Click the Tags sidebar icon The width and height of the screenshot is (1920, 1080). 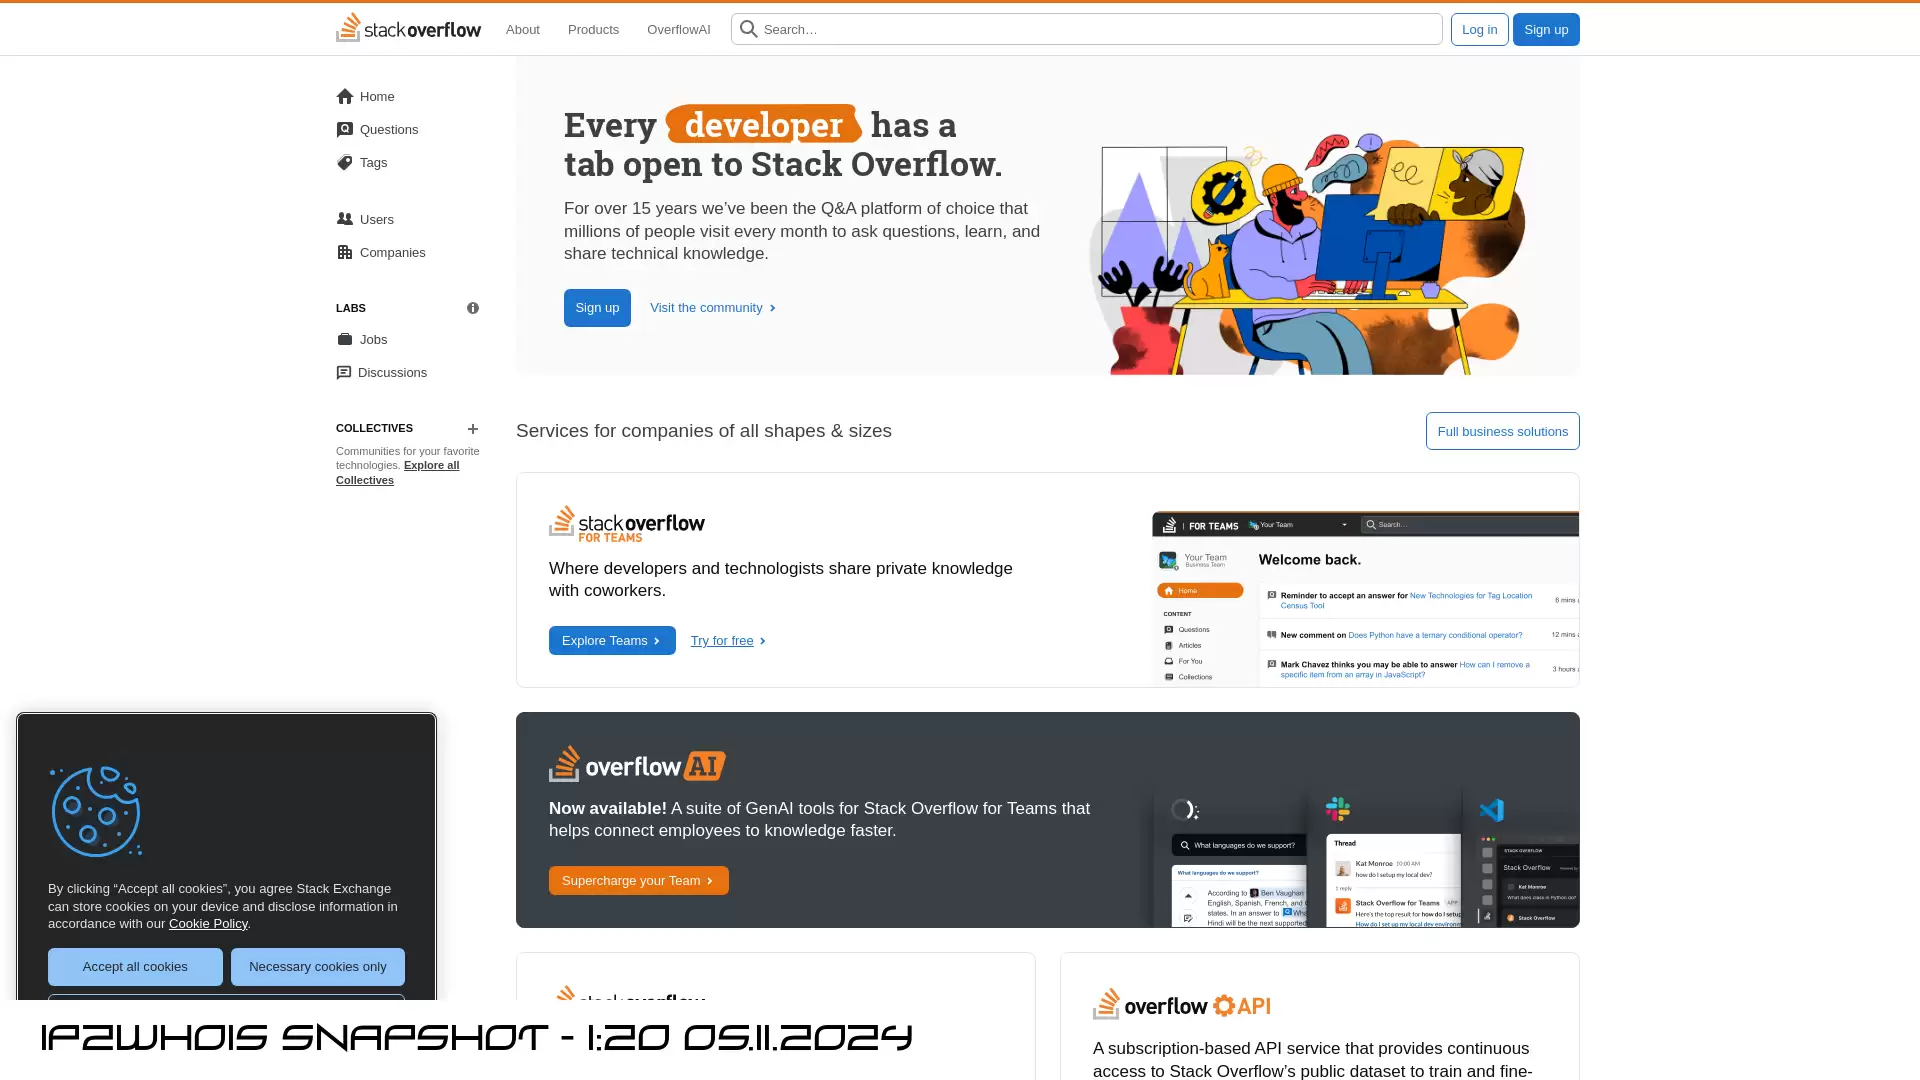pyautogui.click(x=345, y=162)
